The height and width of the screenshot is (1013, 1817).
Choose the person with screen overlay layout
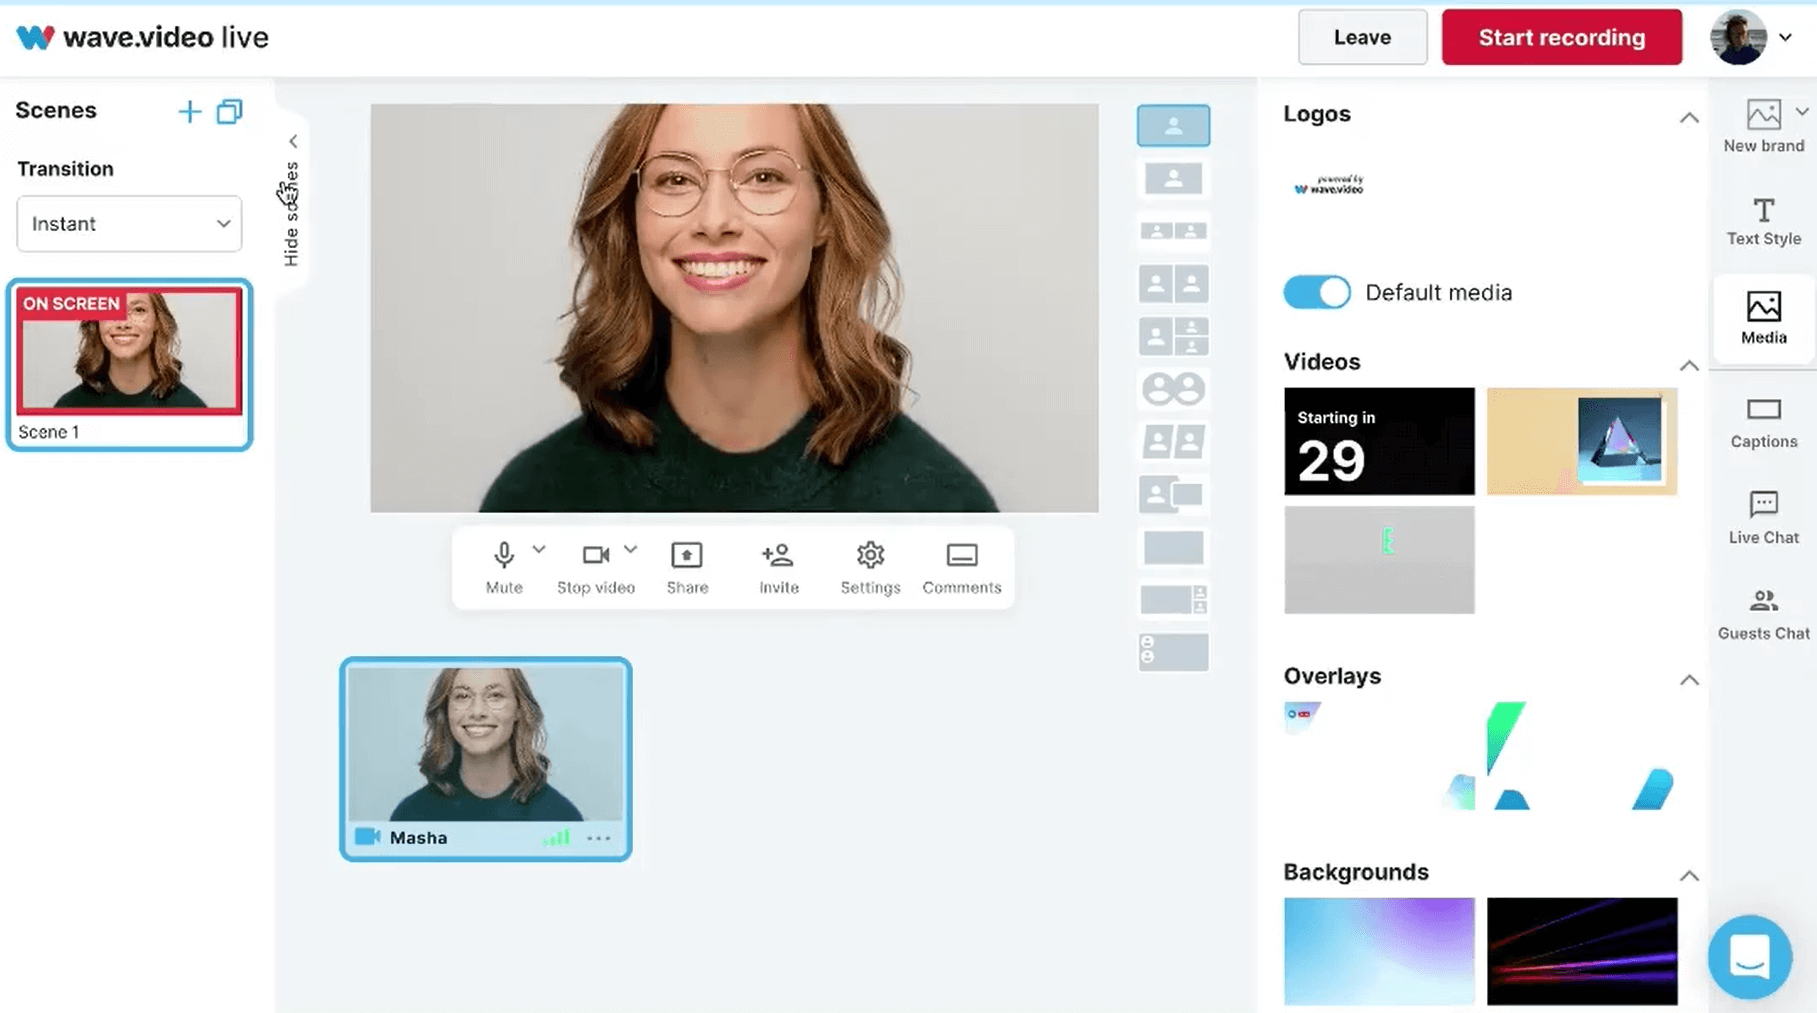(1173, 494)
